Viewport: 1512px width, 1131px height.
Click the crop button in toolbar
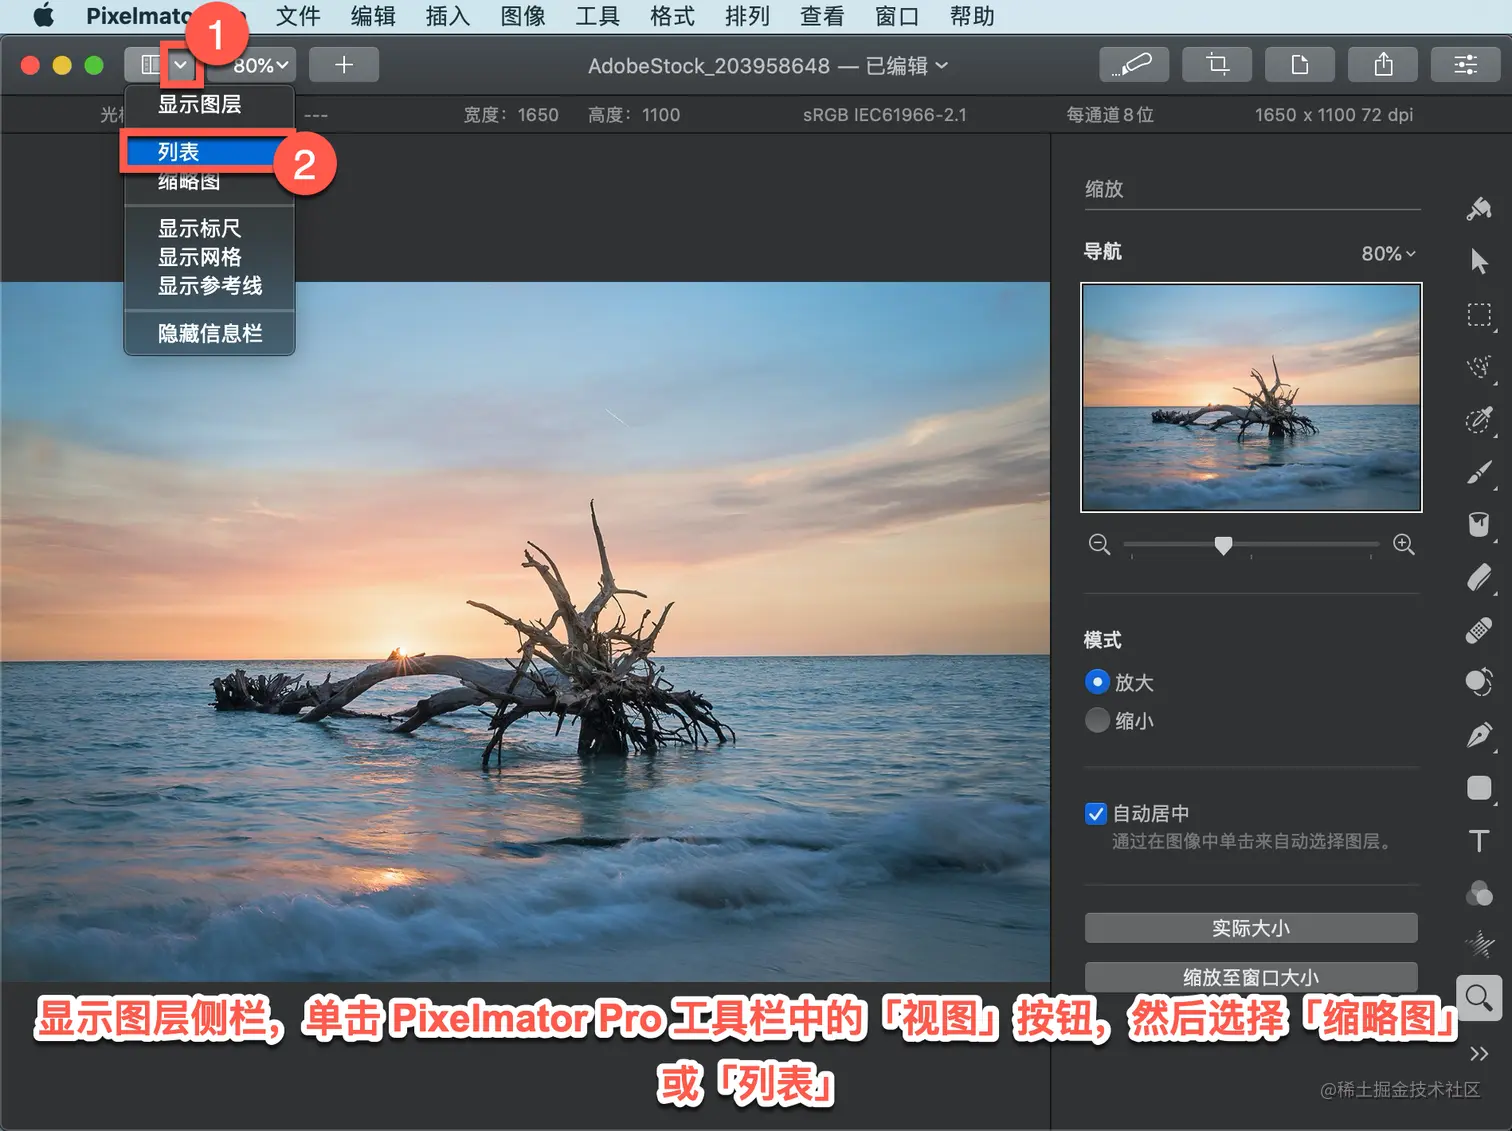pyautogui.click(x=1217, y=65)
